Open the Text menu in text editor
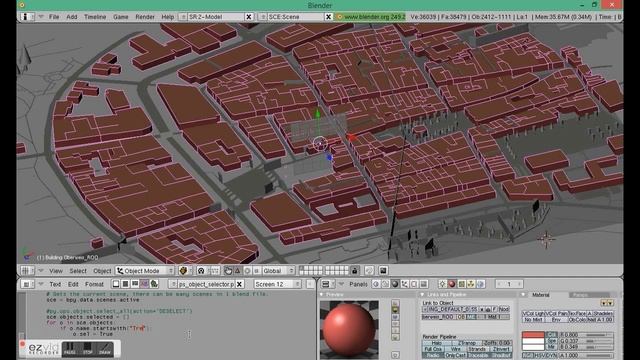The image size is (640, 360). point(55,284)
